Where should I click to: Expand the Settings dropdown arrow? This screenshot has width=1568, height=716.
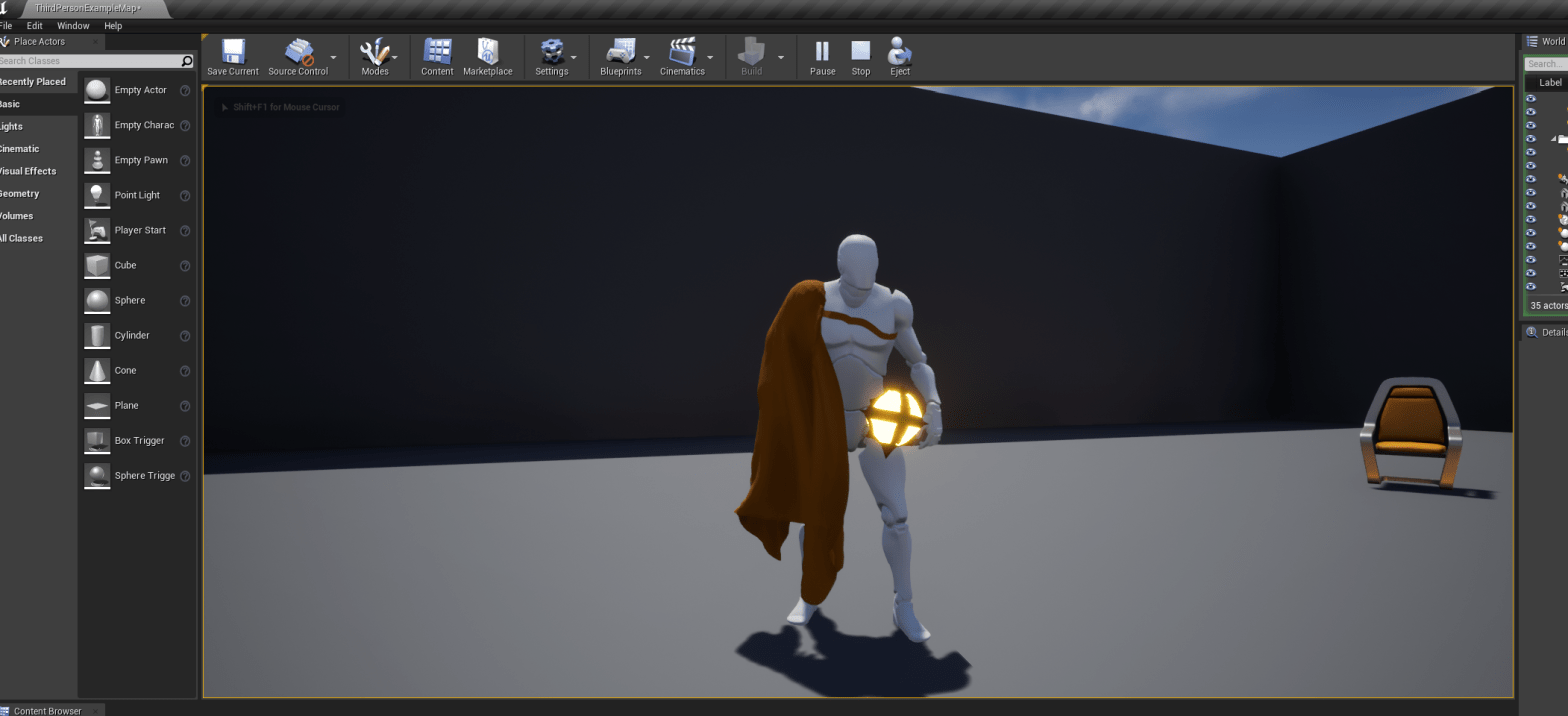tap(574, 58)
